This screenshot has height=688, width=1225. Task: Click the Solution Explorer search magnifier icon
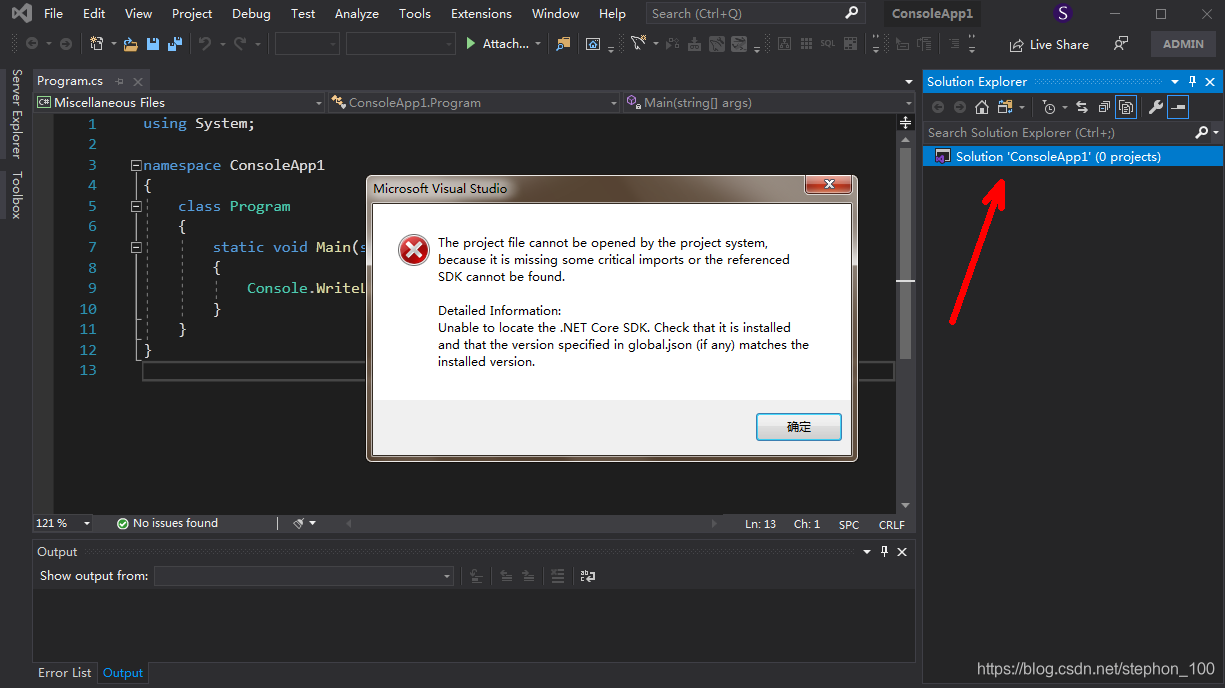[x=1202, y=132]
